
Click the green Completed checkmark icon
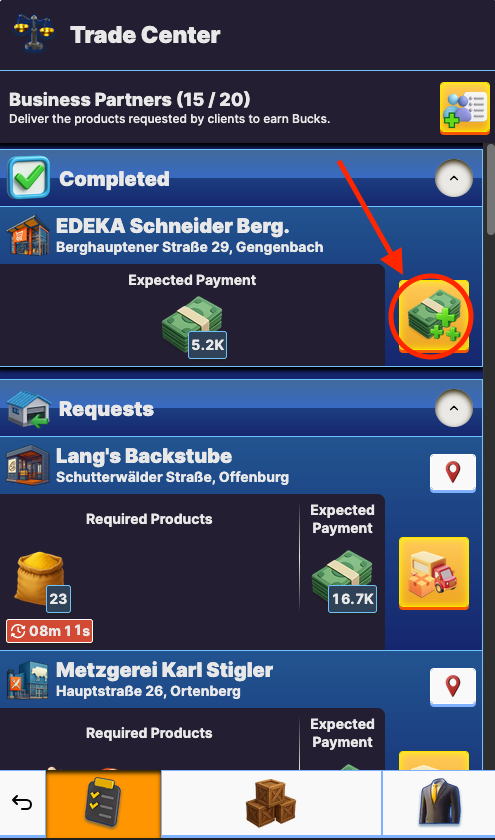(28, 177)
